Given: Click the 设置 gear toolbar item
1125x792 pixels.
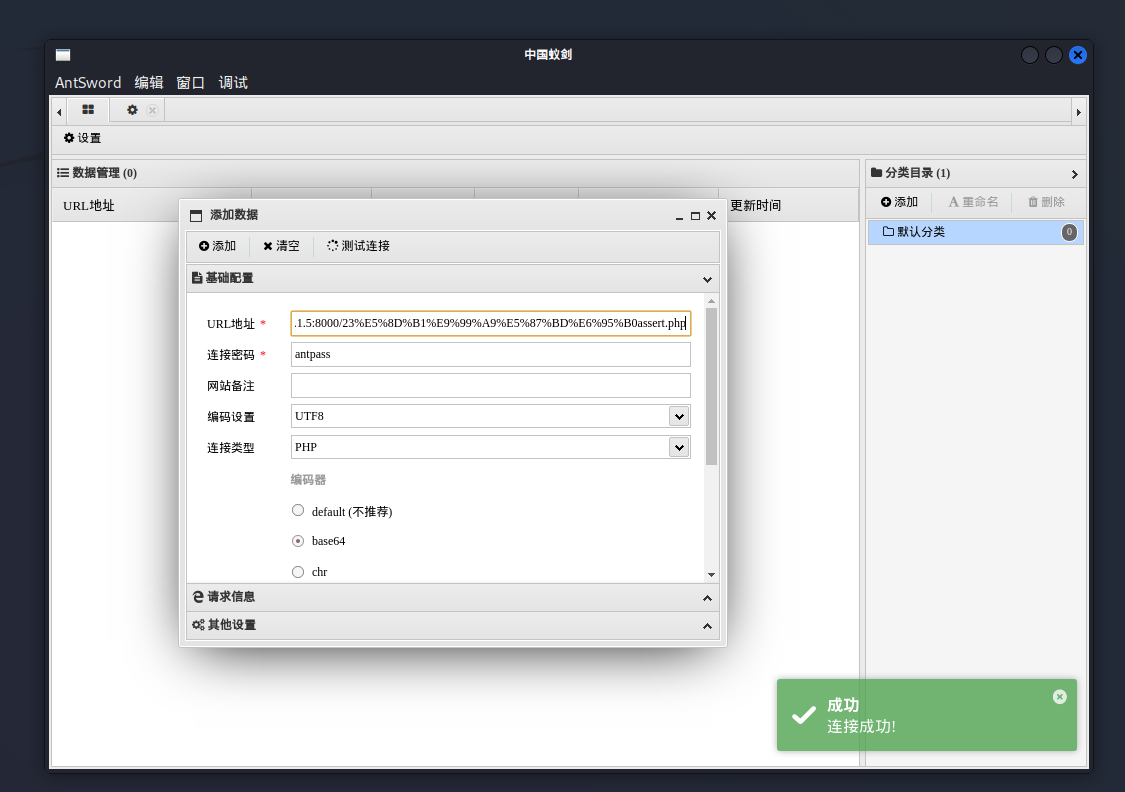Looking at the screenshot, I should pos(82,138).
